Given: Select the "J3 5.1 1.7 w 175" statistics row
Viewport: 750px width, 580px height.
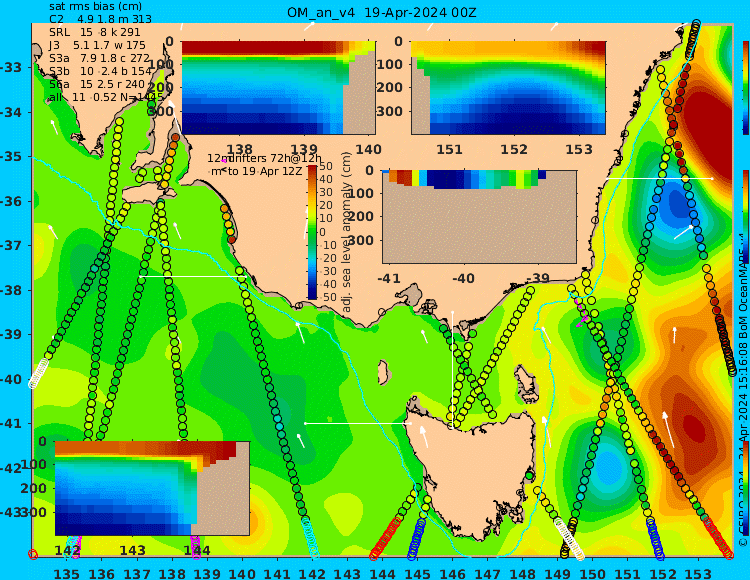Looking at the screenshot, I should coord(97,45).
